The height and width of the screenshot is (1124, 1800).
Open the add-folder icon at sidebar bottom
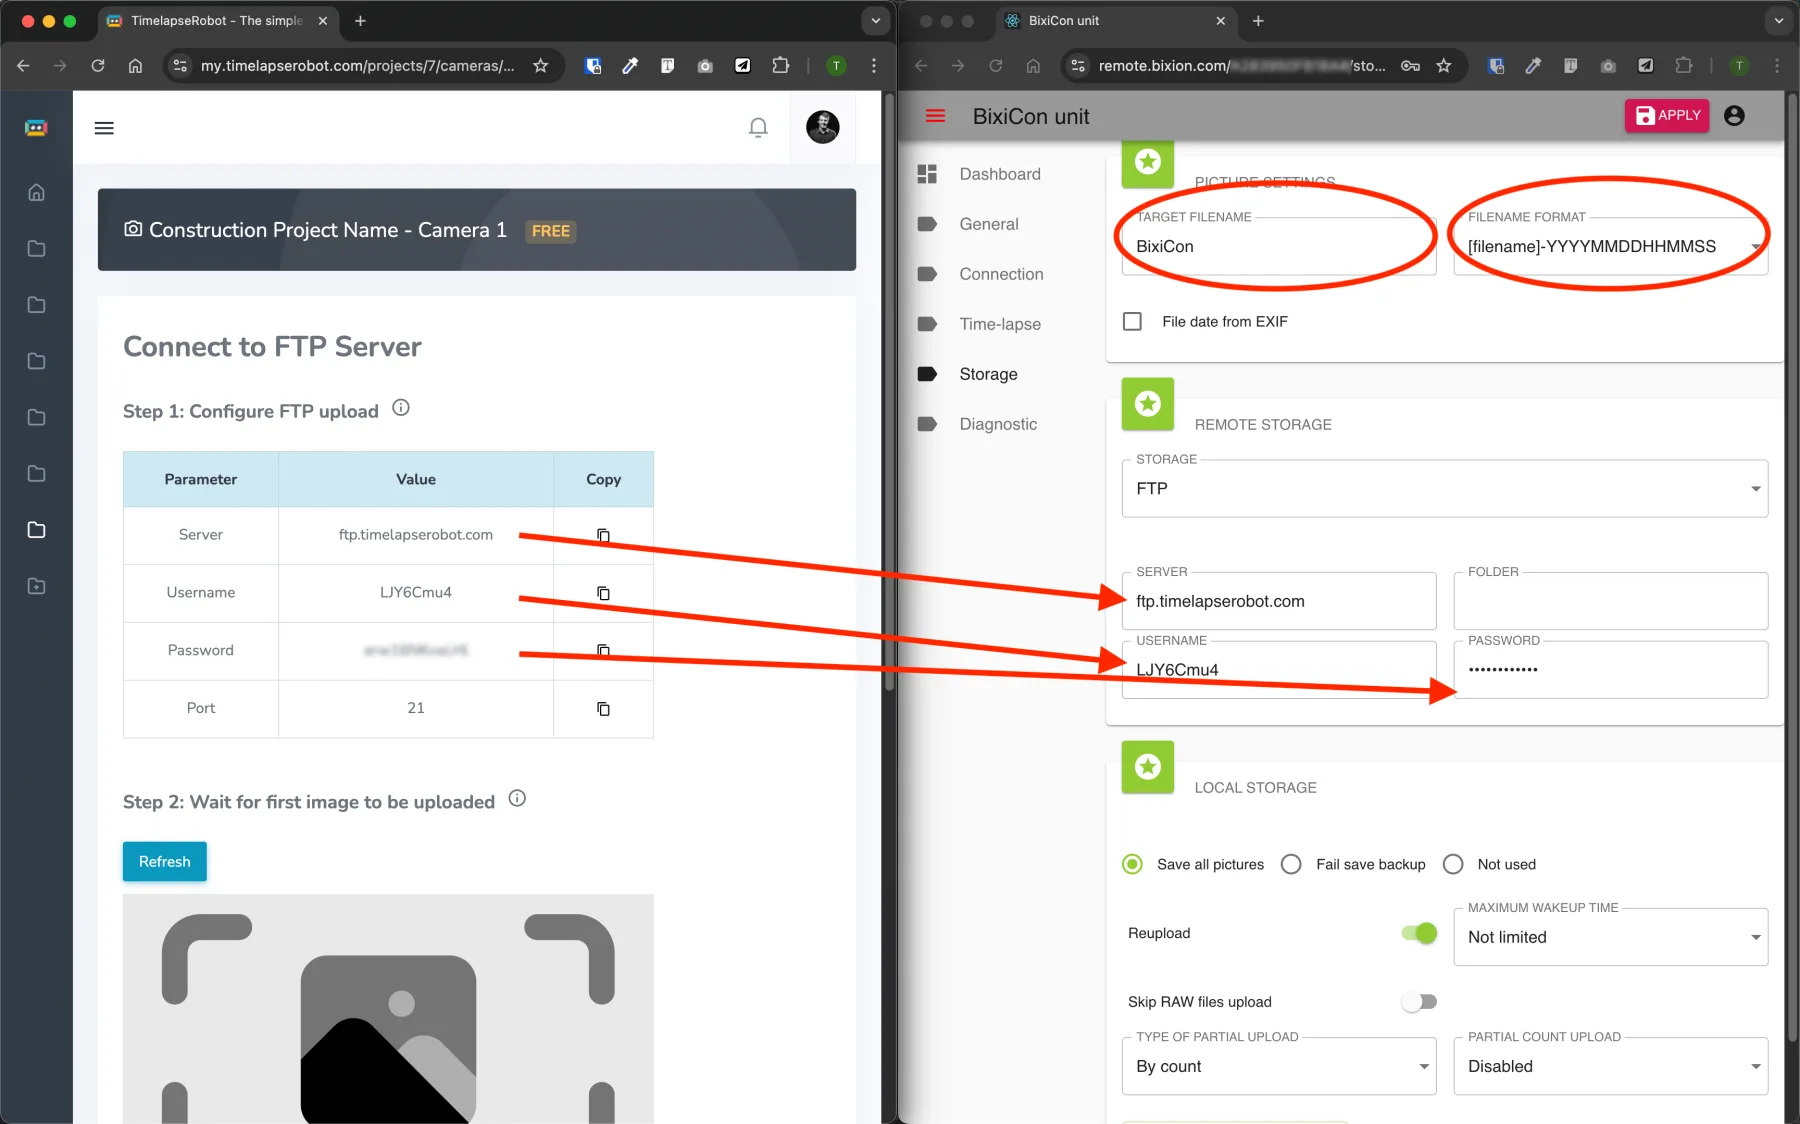tap(36, 586)
